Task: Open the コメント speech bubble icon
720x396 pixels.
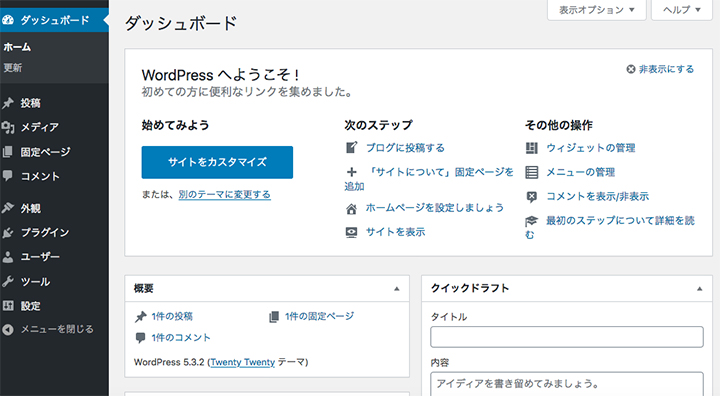Action: (x=8, y=176)
